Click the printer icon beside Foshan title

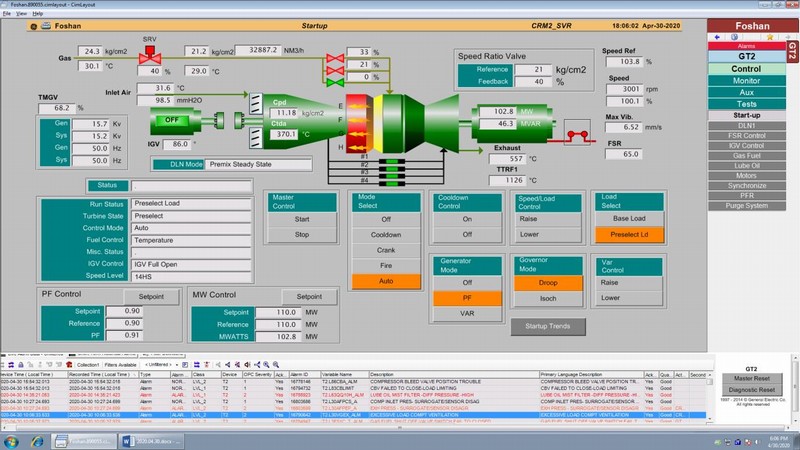coord(46,26)
